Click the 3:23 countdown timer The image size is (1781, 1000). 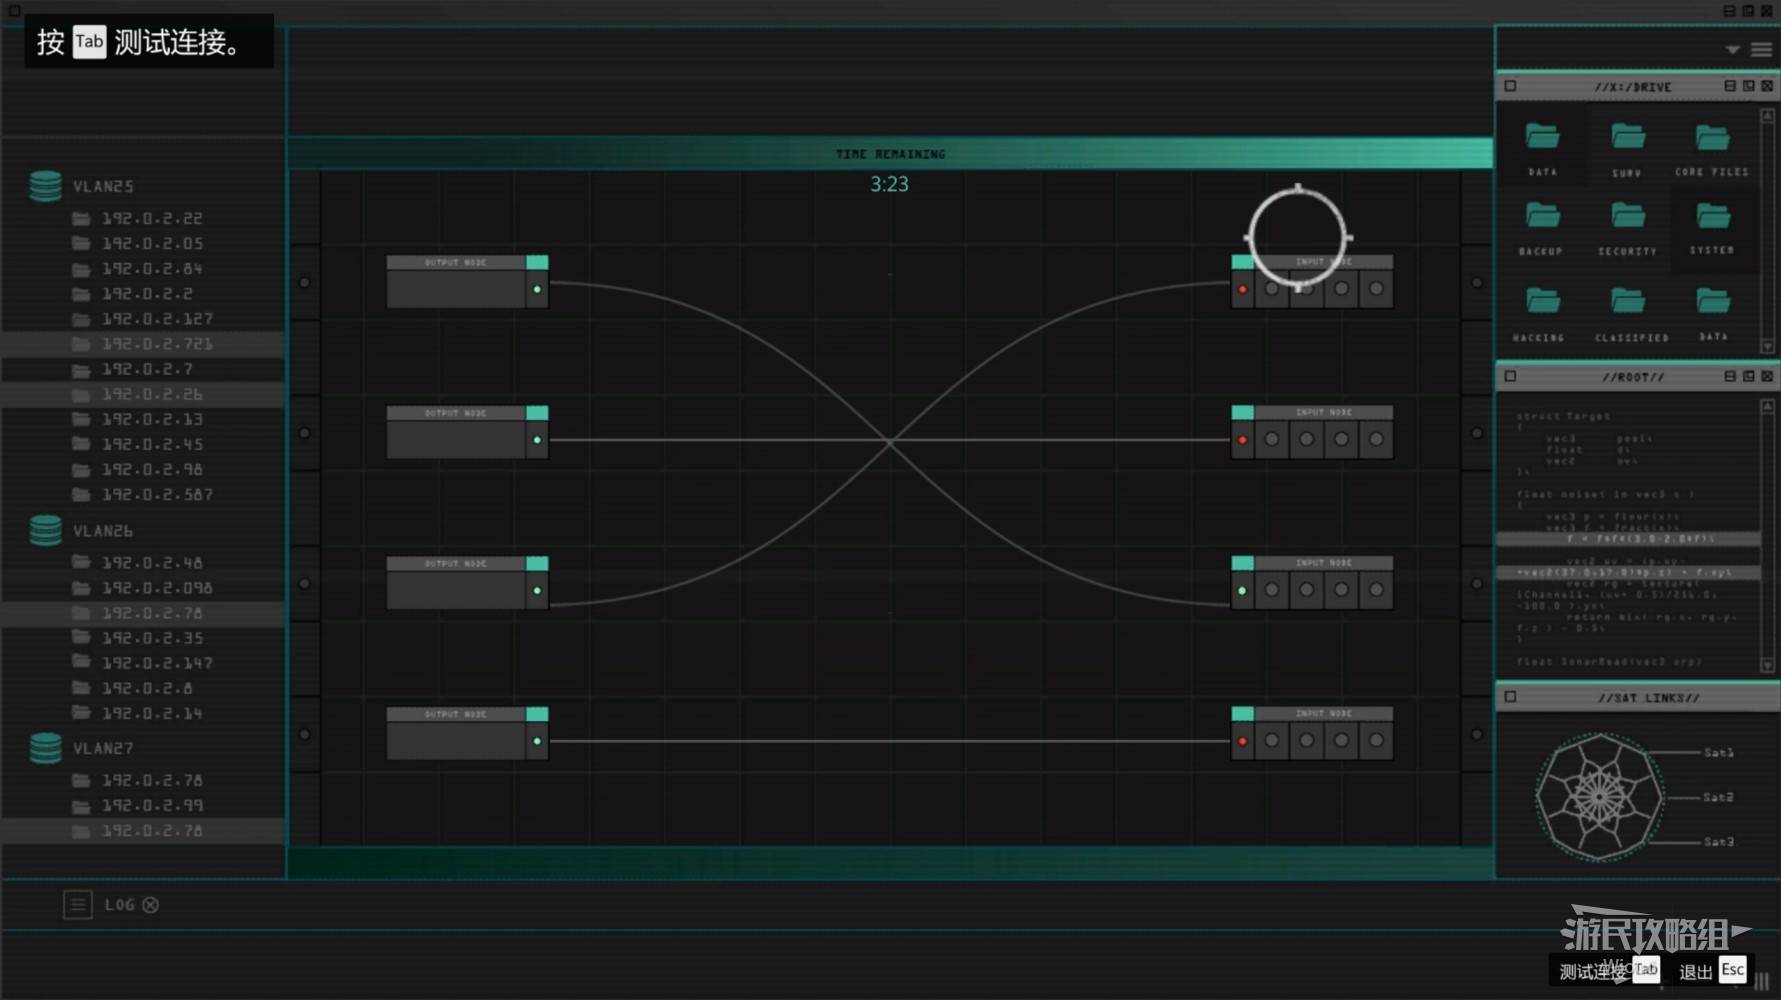coord(889,184)
